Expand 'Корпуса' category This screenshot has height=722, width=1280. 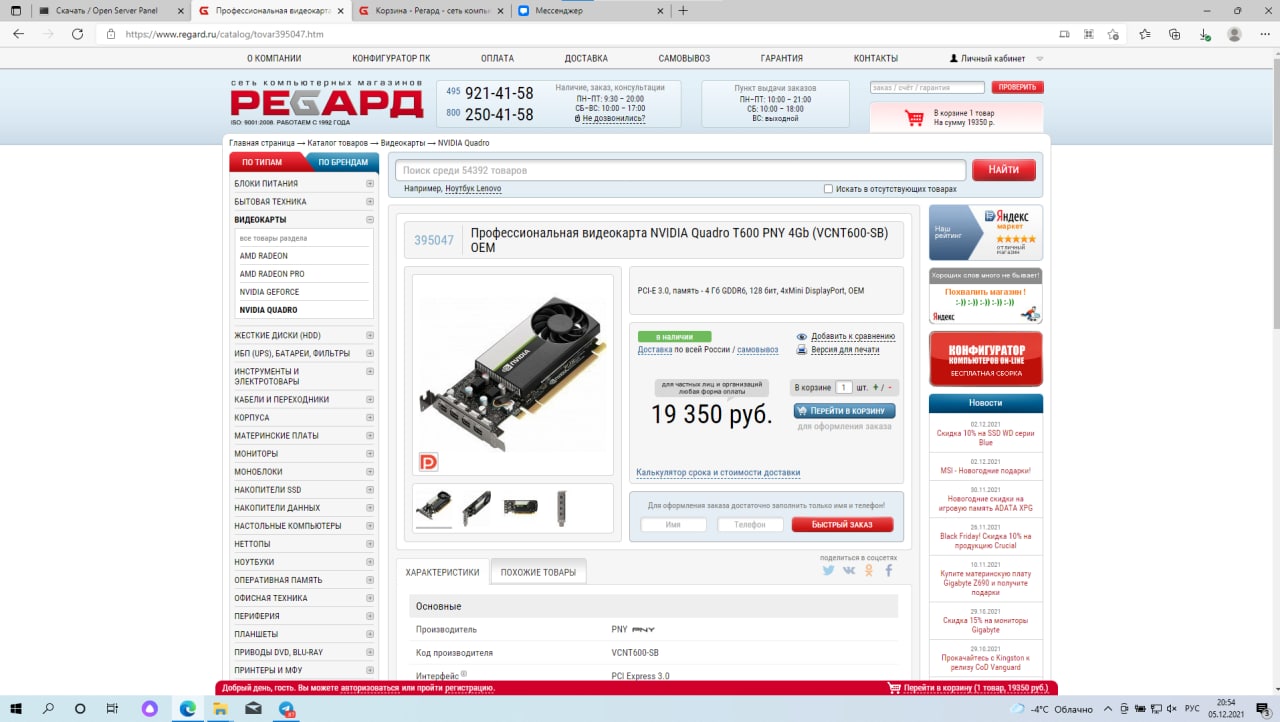[x=370, y=417]
